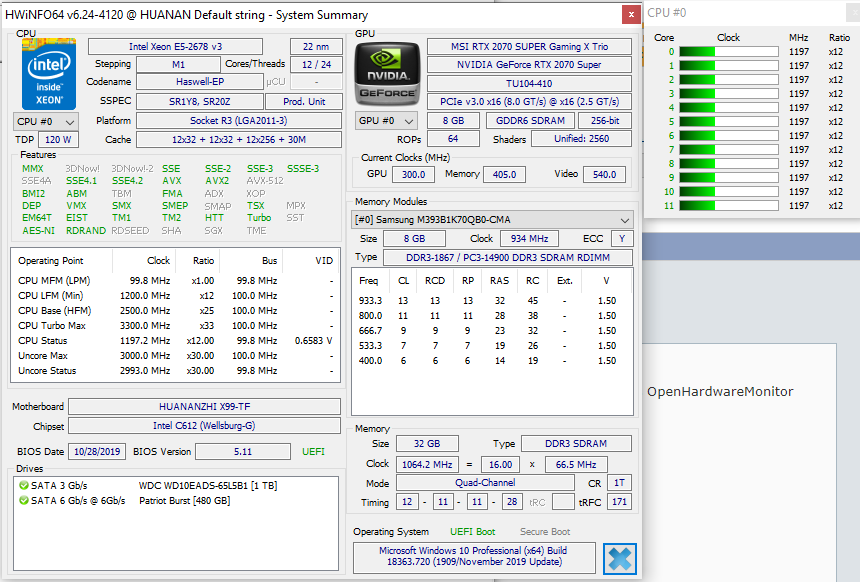Click the BIOS version 5.11 field
Viewport: 860px width, 582px height.
pos(243,451)
